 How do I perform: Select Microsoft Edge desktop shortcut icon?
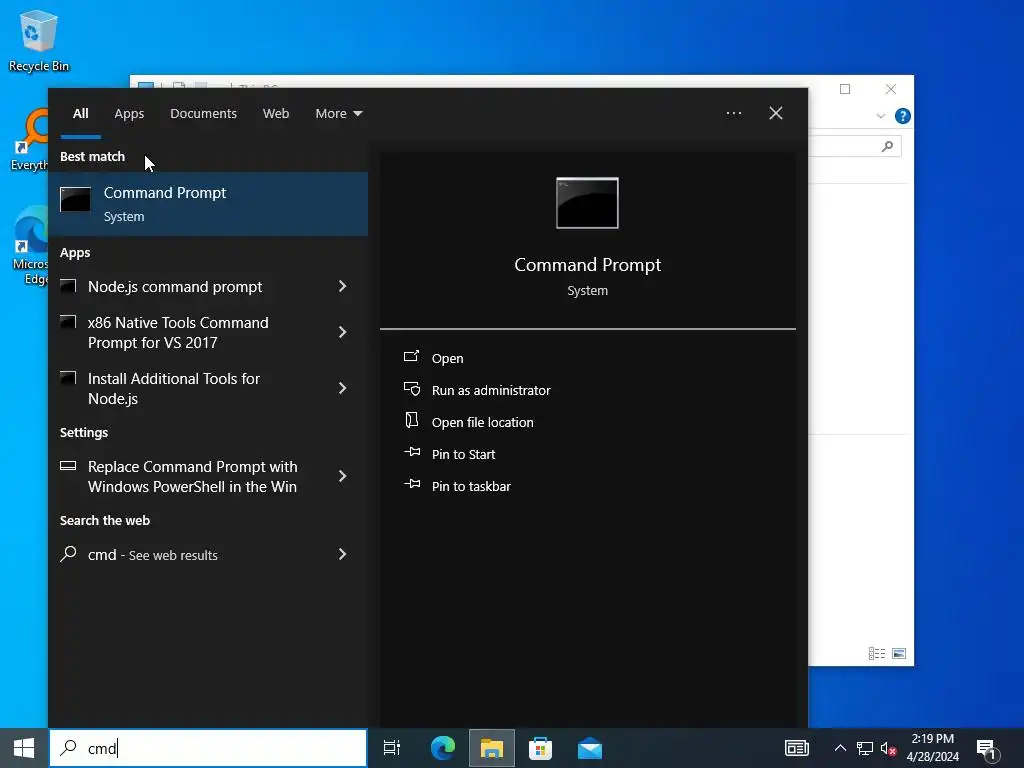[29, 246]
